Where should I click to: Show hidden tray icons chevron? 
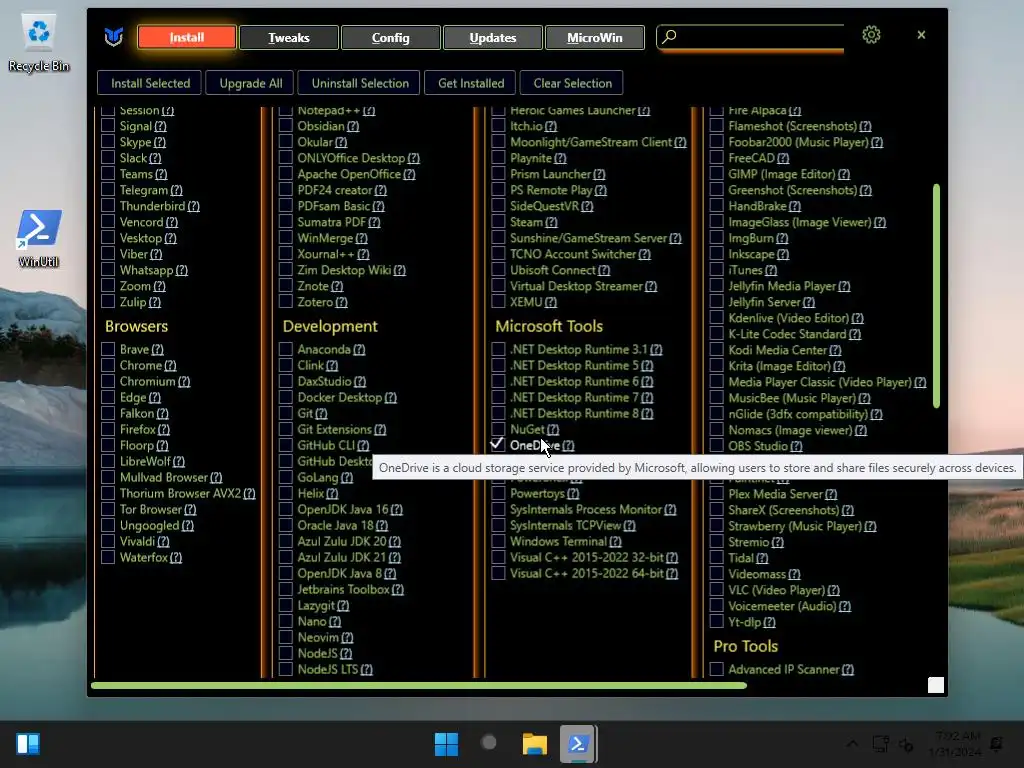pos(852,743)
